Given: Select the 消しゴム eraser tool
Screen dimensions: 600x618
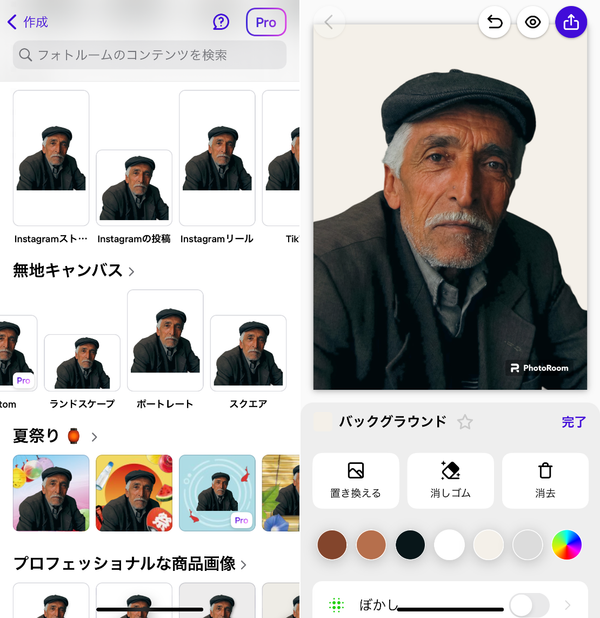Looking at the screenshot, I should click(450, 481).
